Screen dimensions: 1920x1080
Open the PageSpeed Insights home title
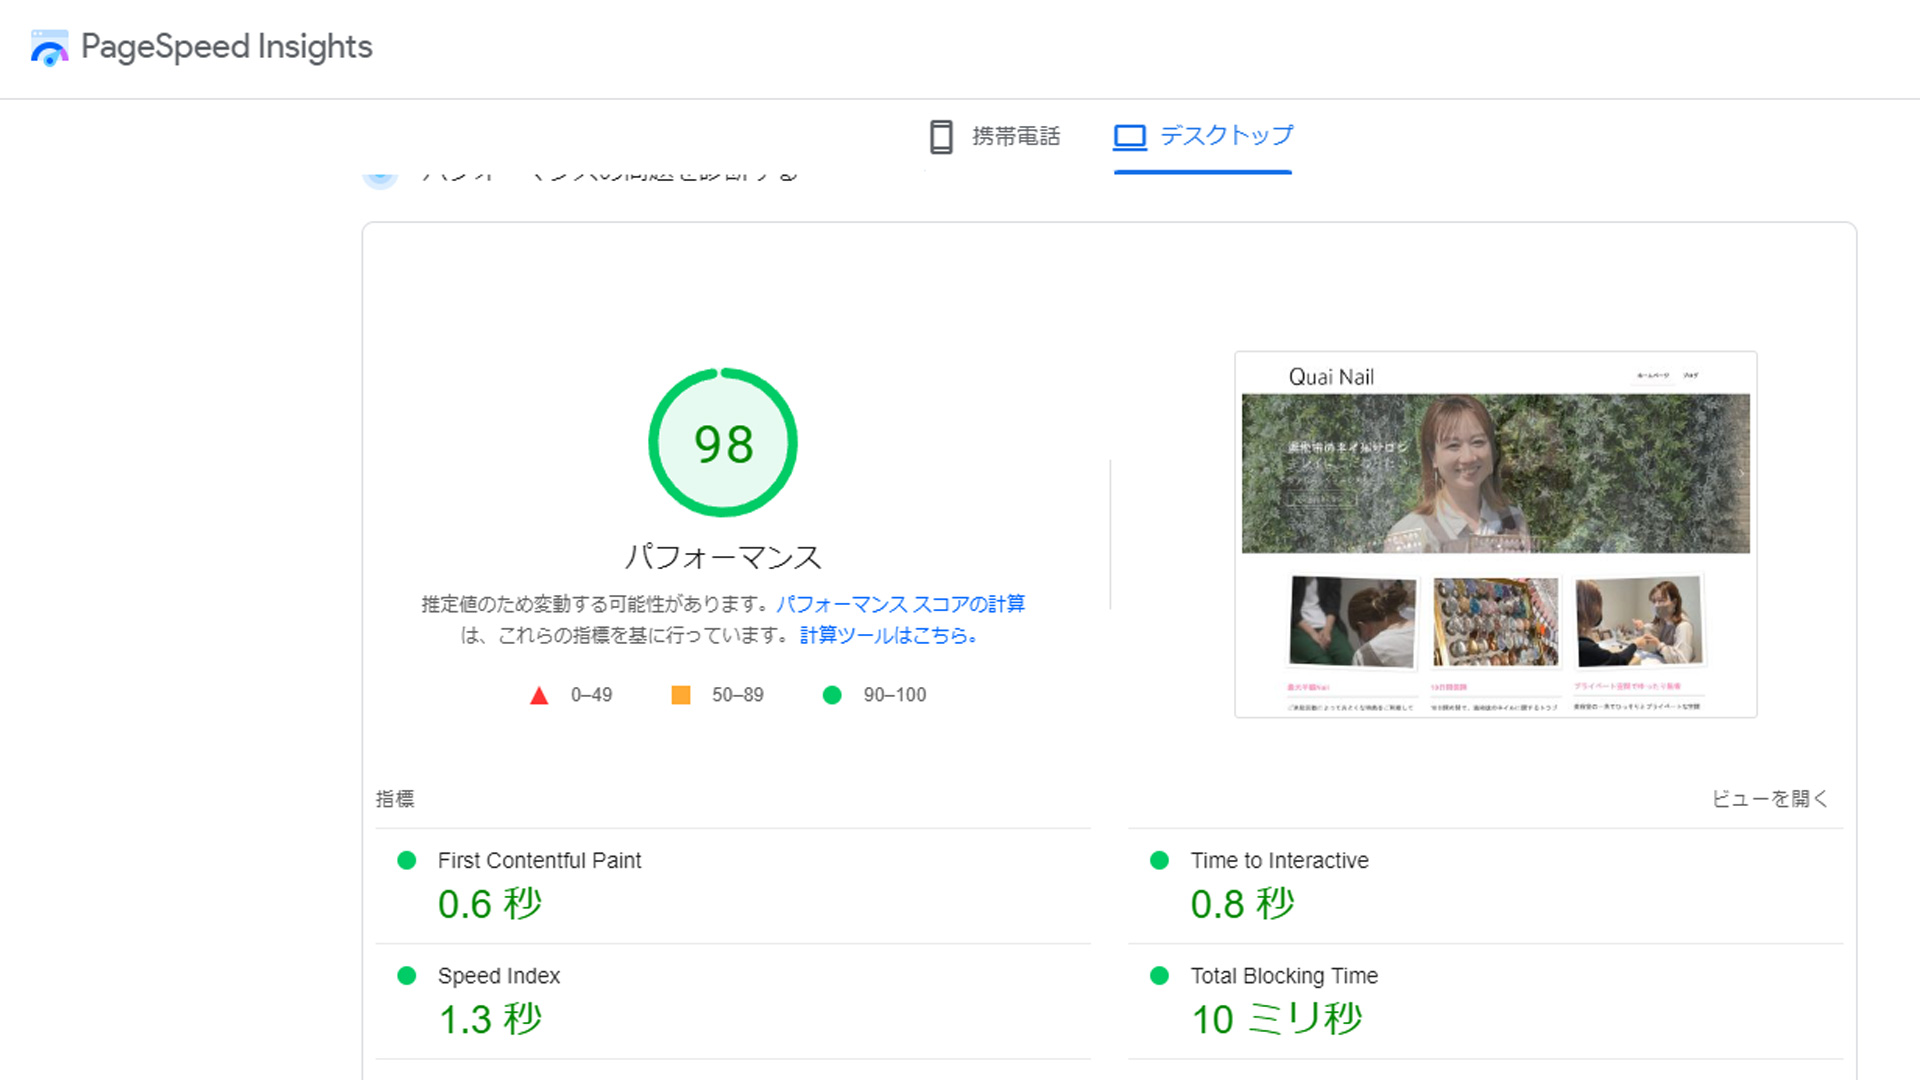[226, 47]
